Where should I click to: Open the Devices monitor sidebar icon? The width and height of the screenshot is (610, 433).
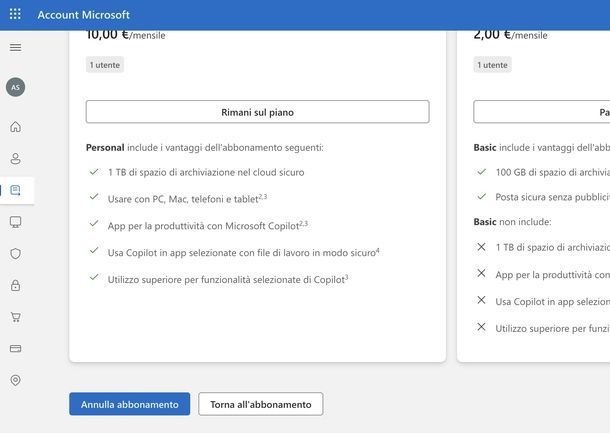click(16, 222)
